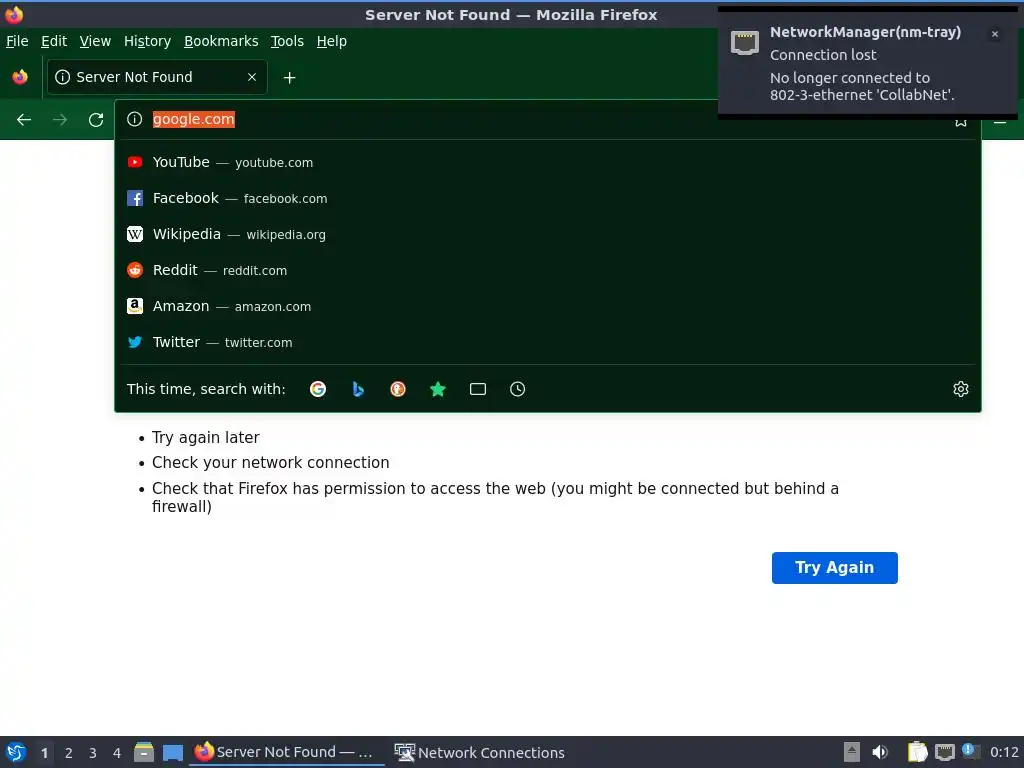Search this time with Bing icon
Screen dimensions: 1024x768
click(358, 389)
